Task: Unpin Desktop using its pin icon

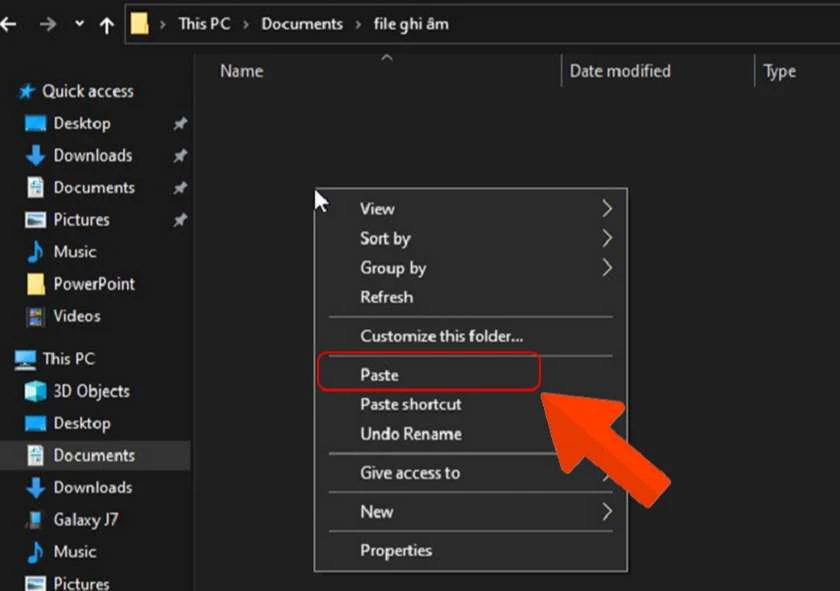Action: pos(180,124)
